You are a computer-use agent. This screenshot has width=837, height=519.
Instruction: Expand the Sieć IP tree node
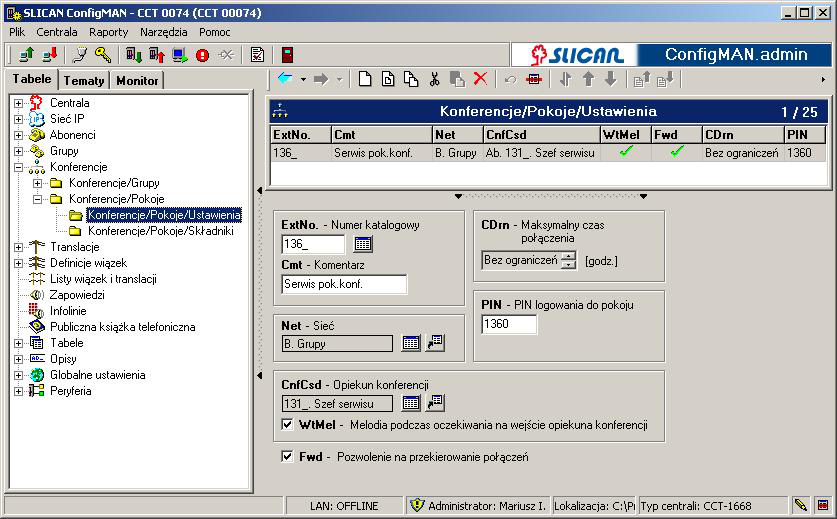tap(18, 119)
